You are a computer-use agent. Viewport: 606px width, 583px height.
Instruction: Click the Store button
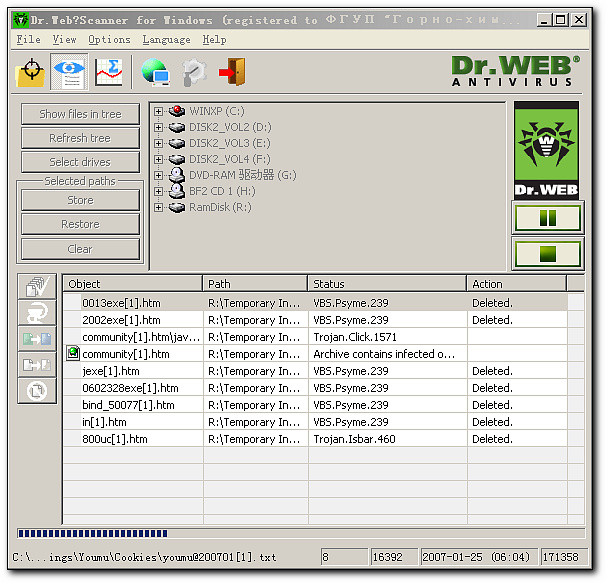click(x=80, y=200)
